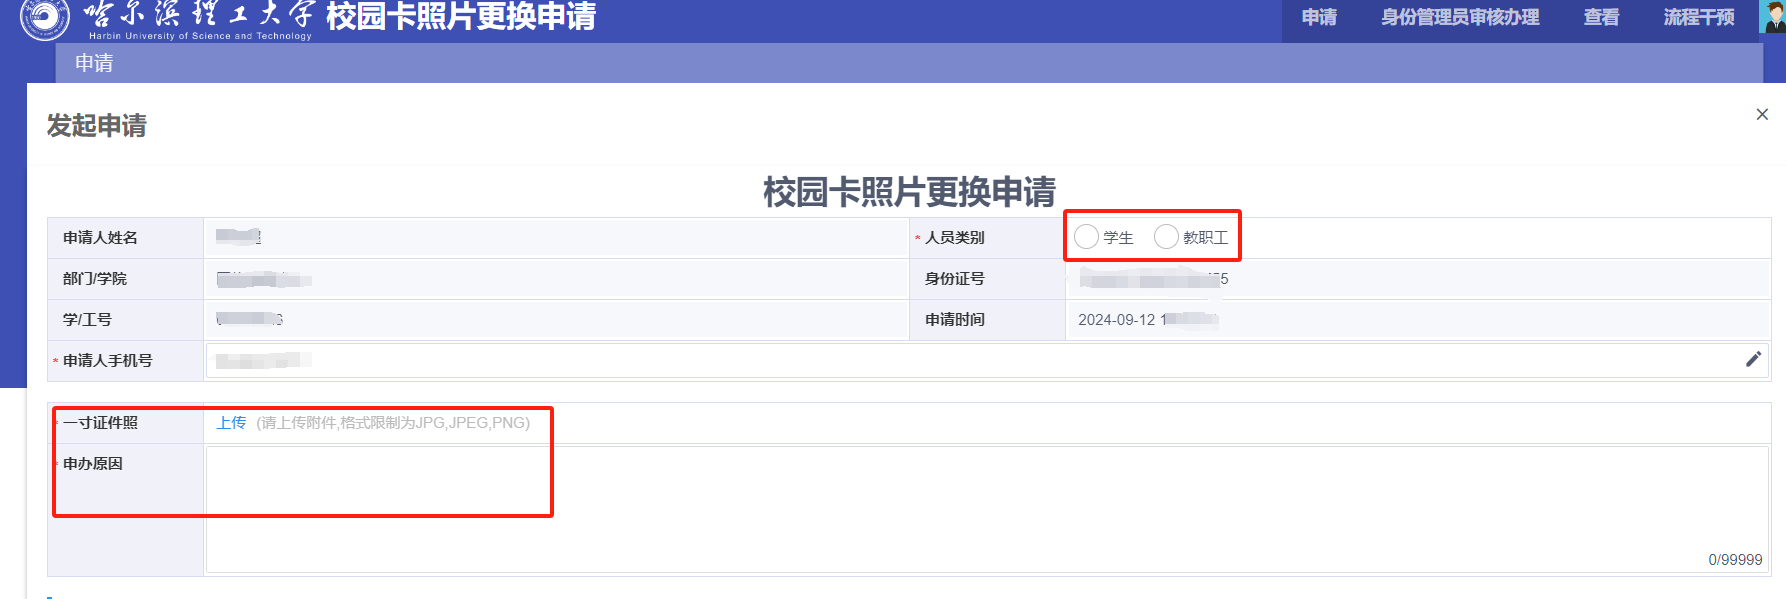Open the 申请 item in top navigation
1786x599 pixels.
point(1319,18)
